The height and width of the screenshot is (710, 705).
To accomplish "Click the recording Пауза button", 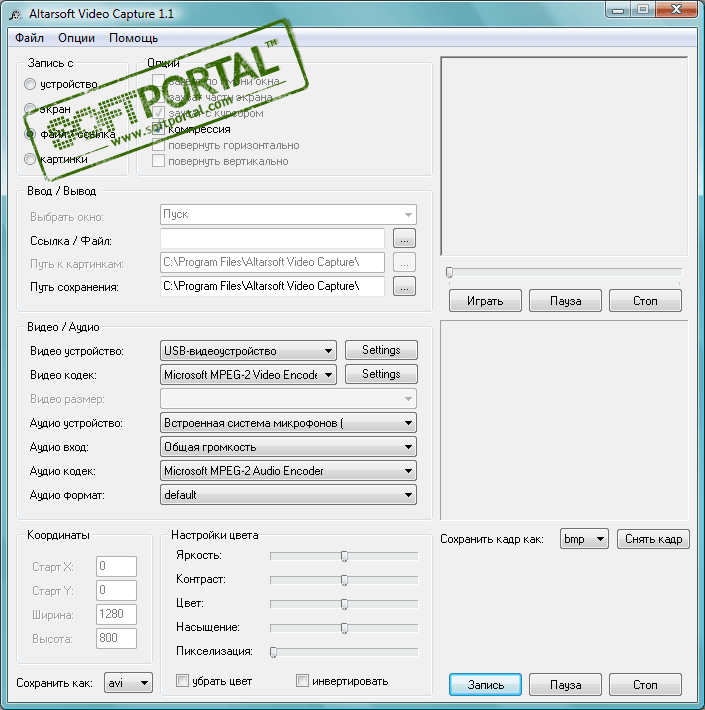I will [566, 684].
